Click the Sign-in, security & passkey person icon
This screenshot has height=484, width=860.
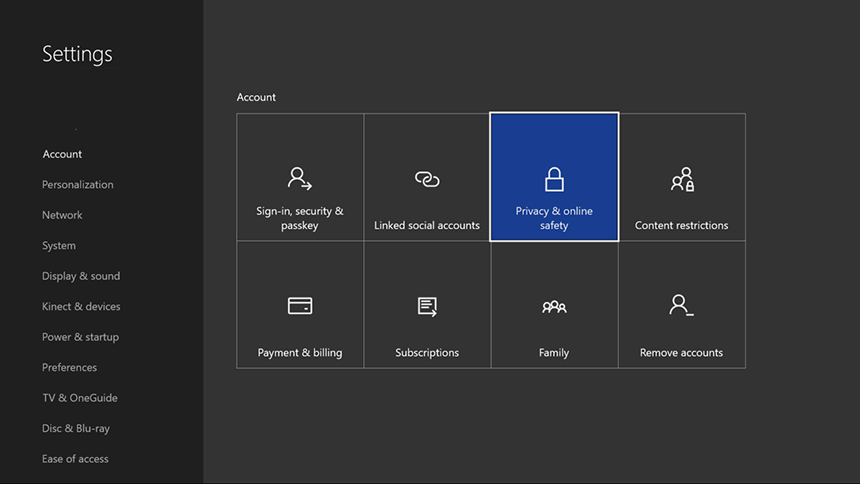click(x=299, y=179)
